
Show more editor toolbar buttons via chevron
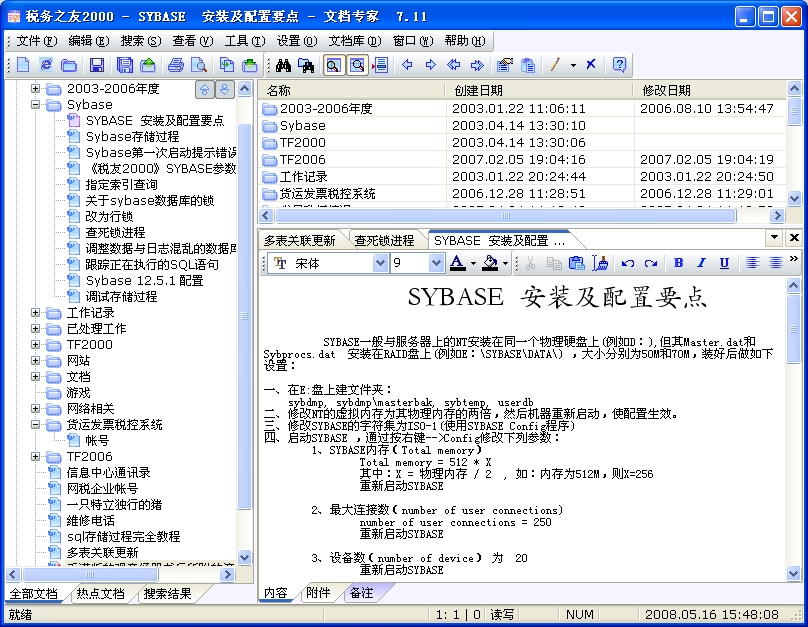tap(794, 260)
